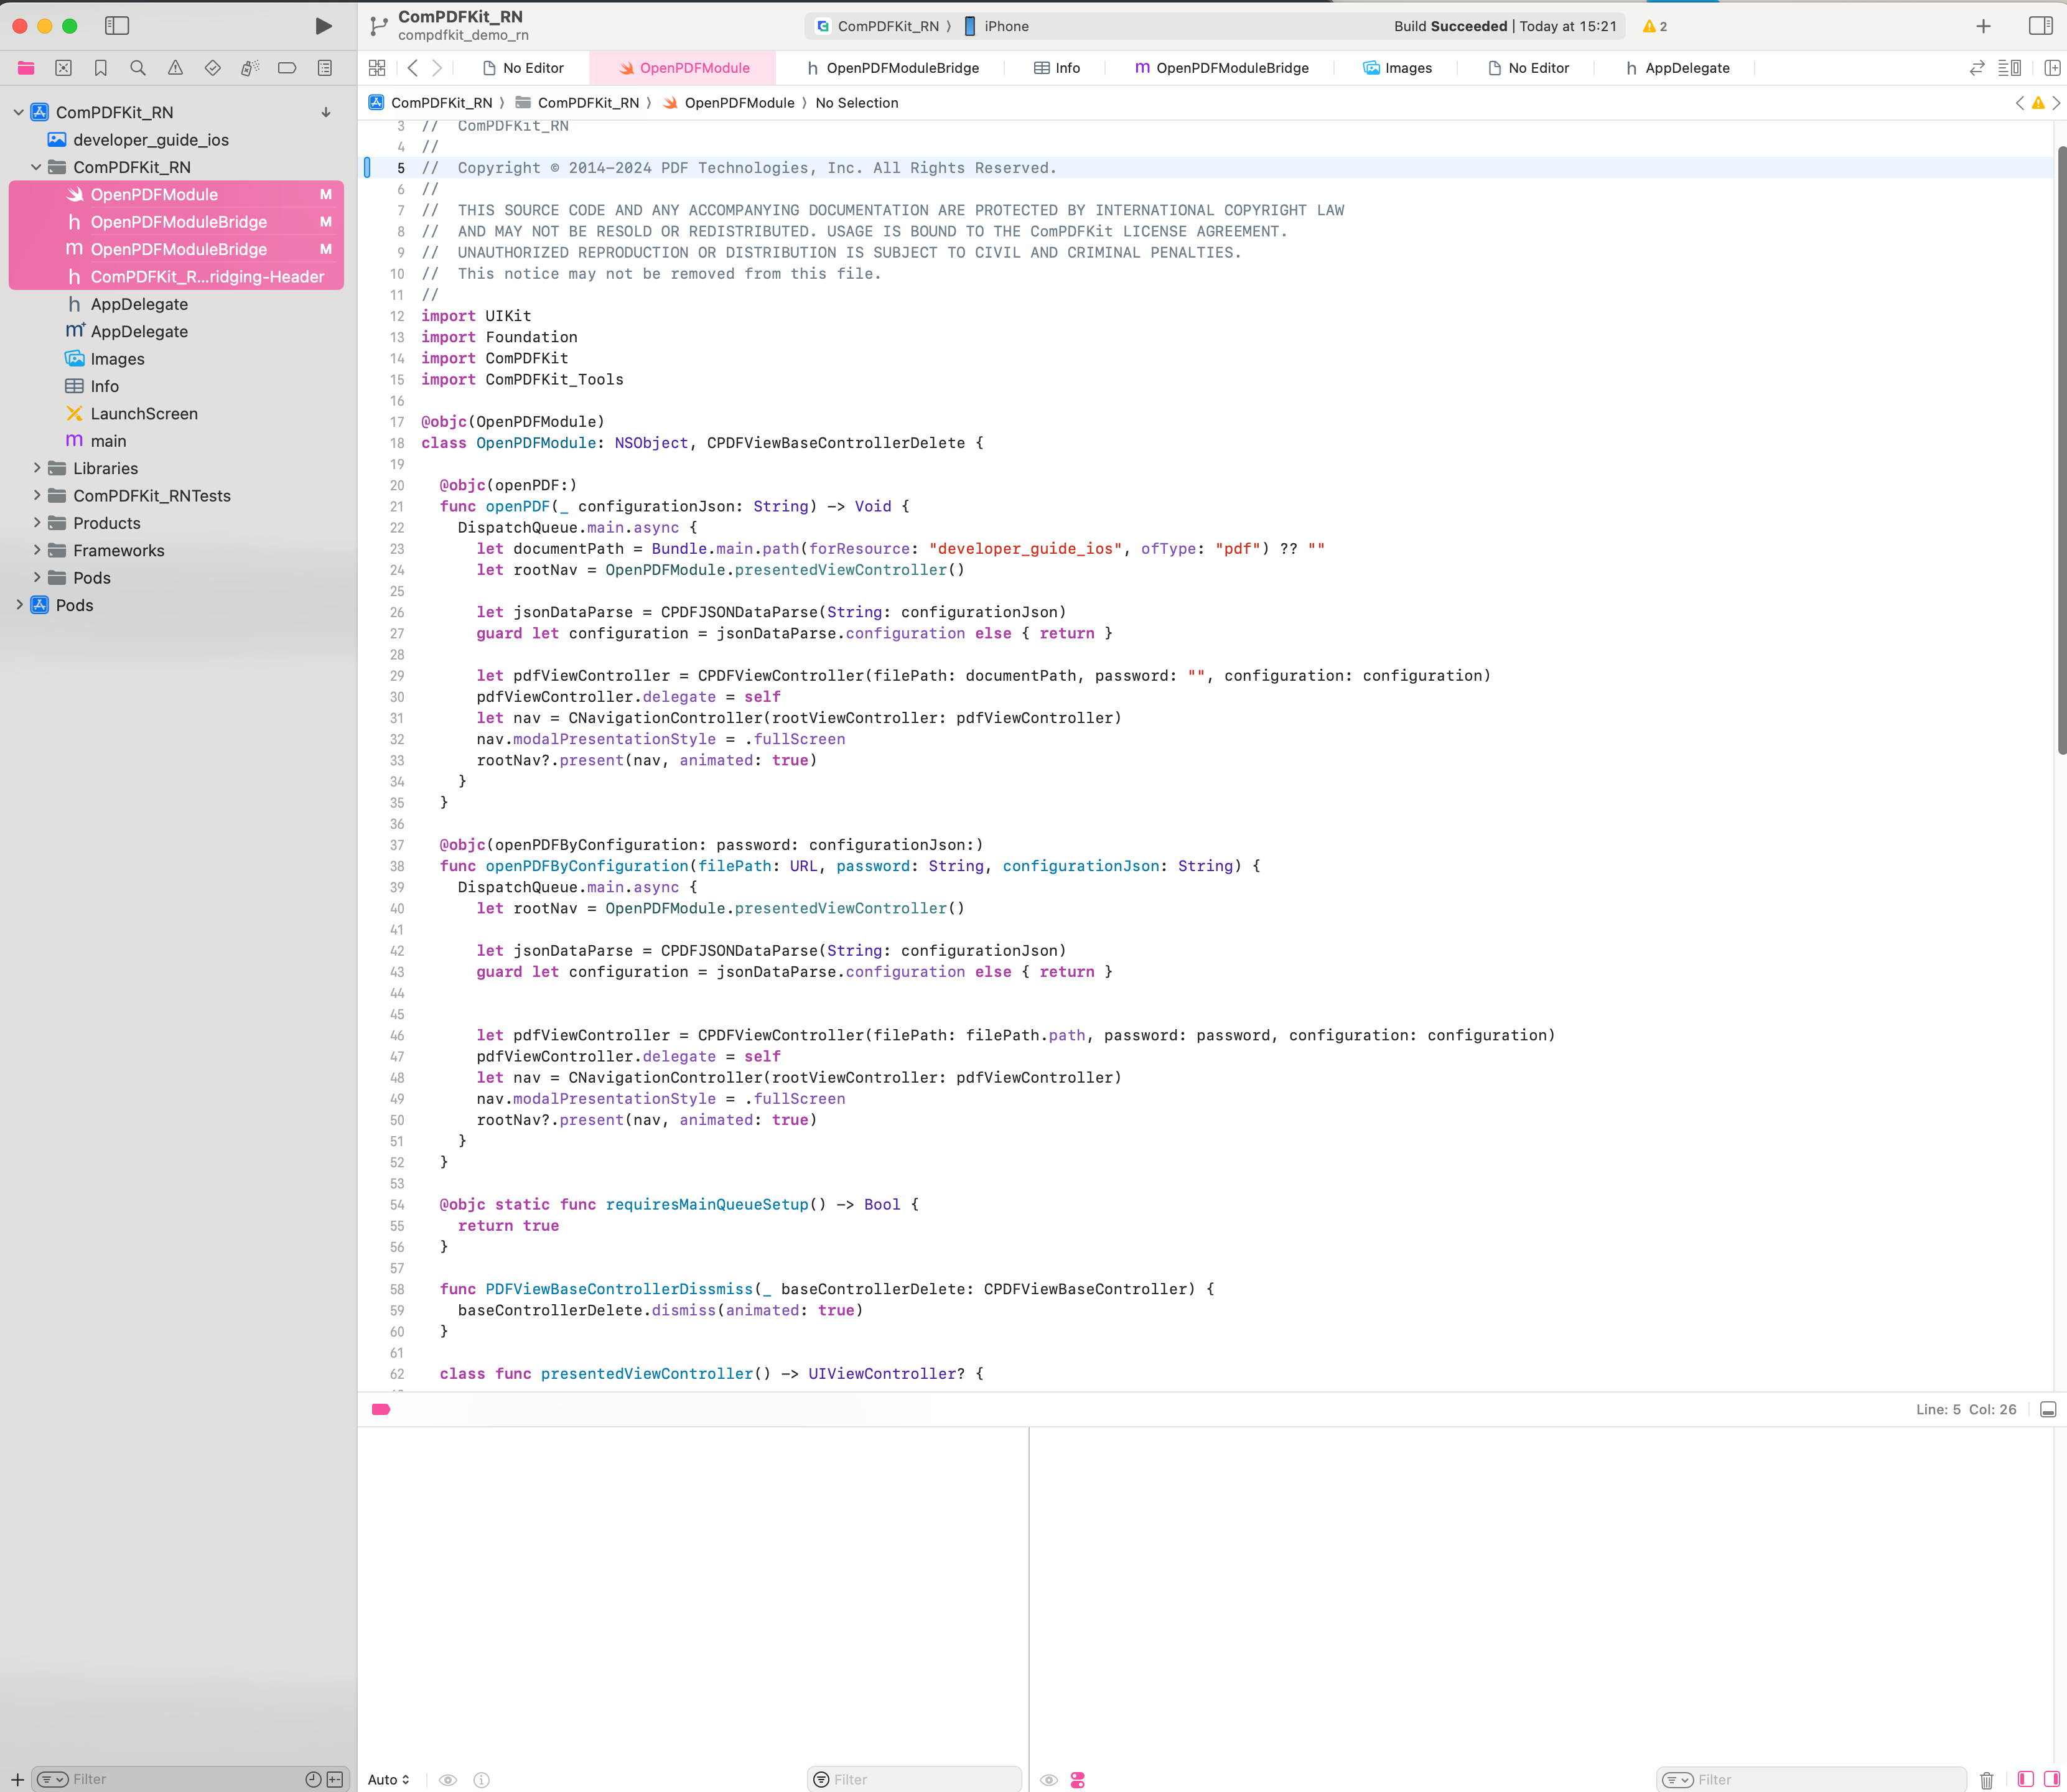
Task: Show source-controlled files filter icon
Action: (335, 1780)
